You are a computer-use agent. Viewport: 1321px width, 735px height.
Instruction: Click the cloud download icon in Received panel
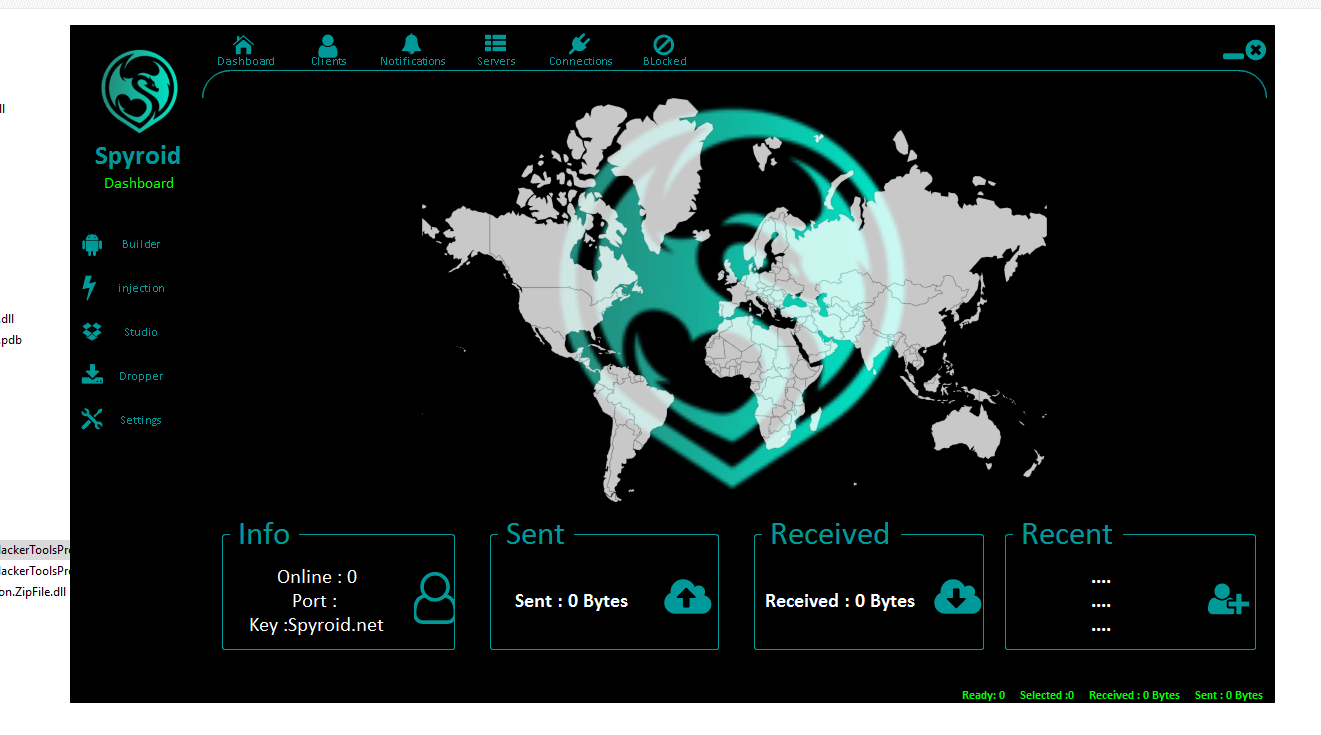957,597
